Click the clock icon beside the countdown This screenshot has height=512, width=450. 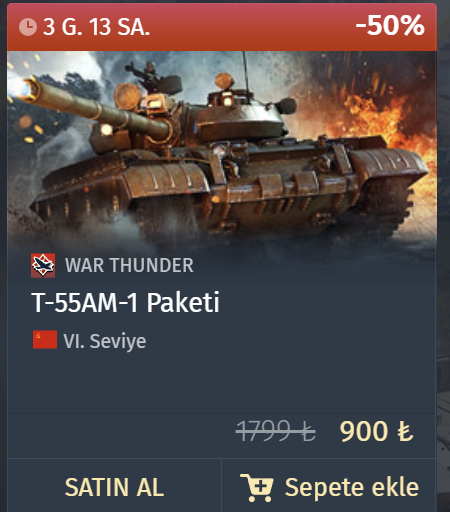[28, 27]
